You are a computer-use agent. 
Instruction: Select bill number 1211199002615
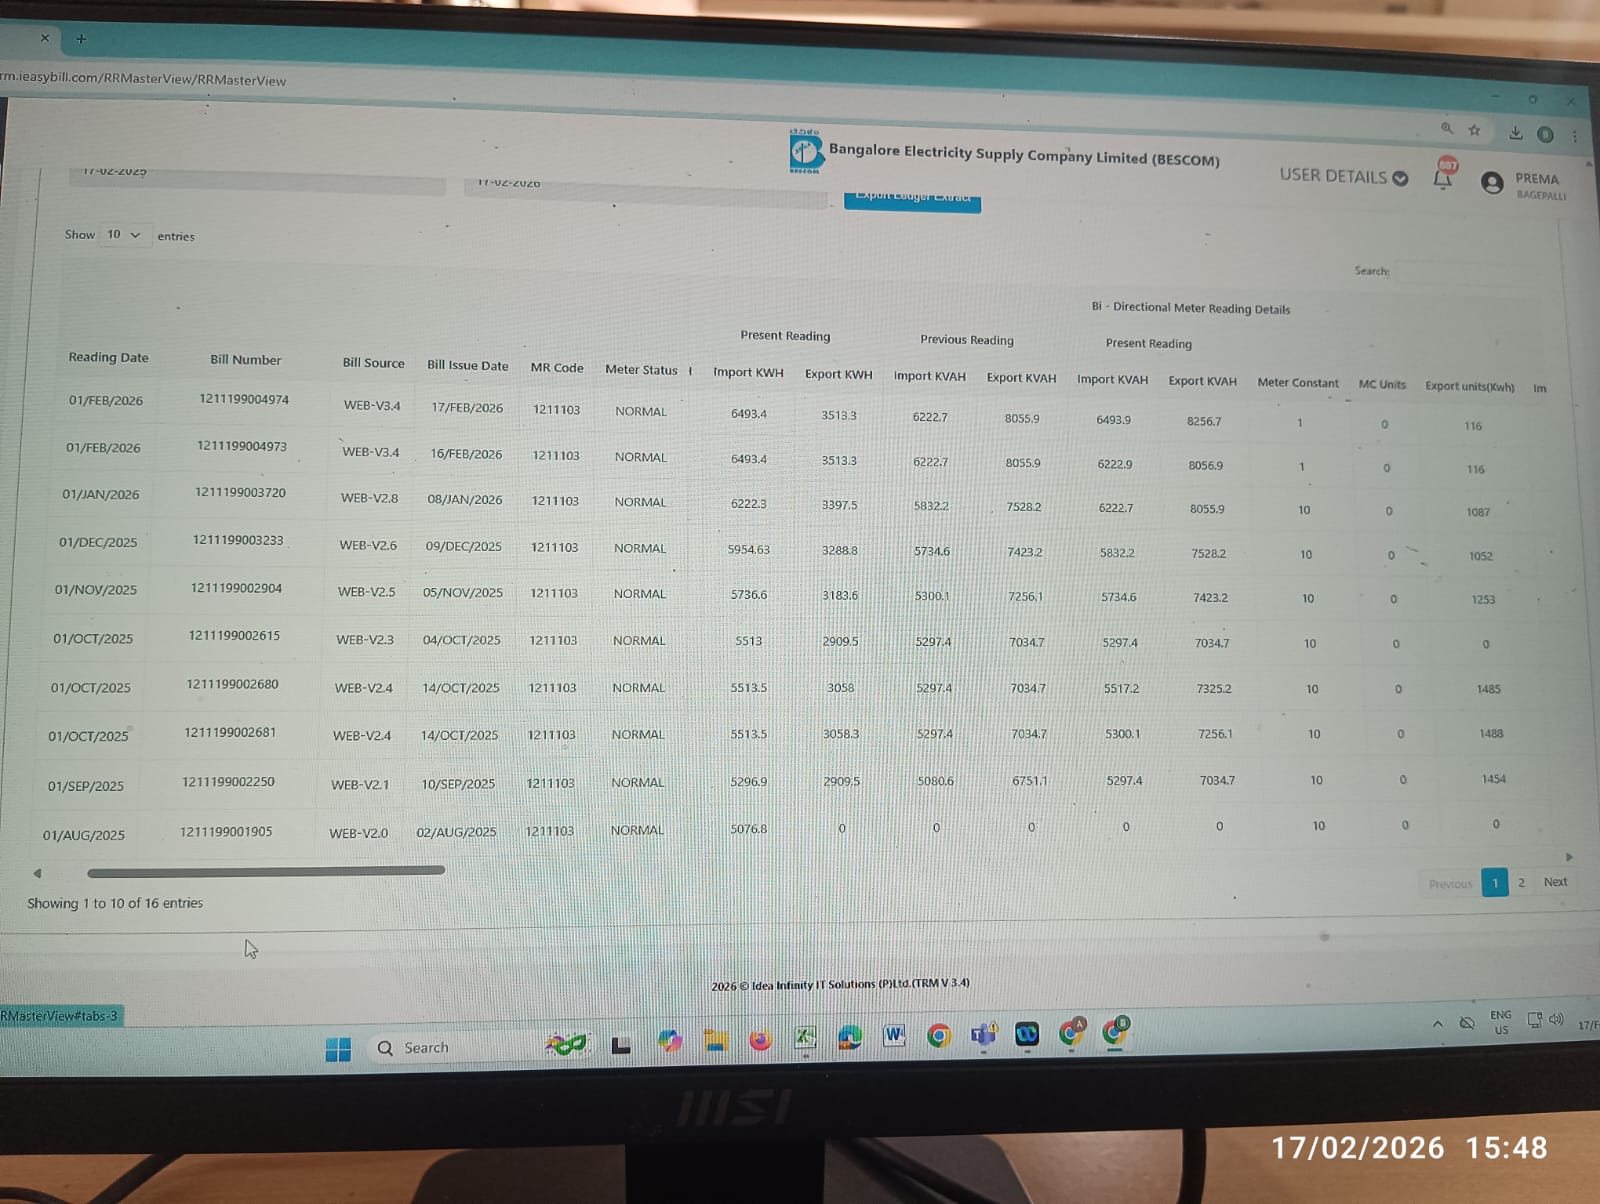point(234,636)
